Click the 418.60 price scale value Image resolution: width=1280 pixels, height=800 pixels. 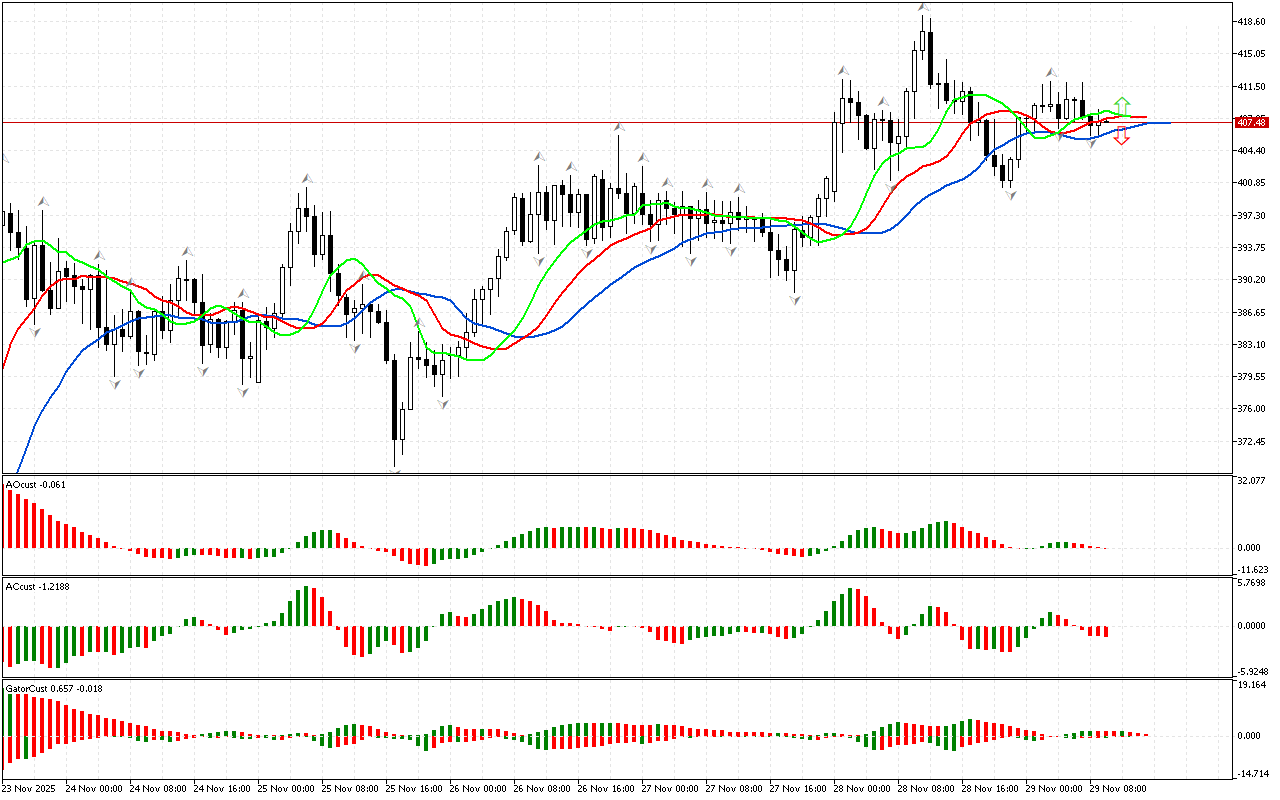[1252, 21]
